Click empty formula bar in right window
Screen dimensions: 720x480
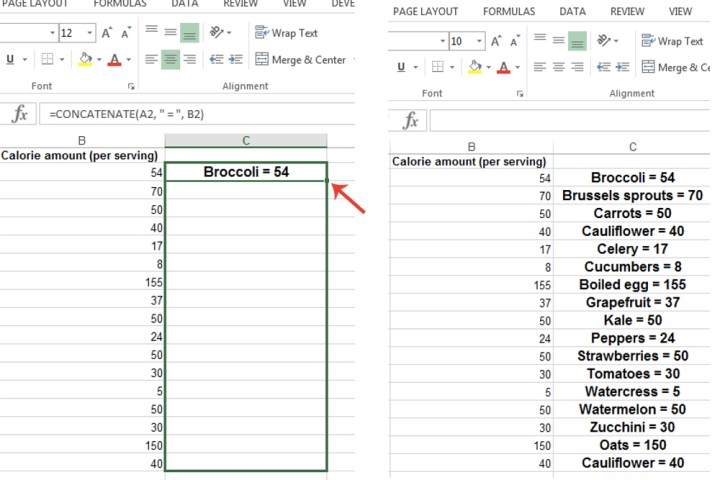pyautogui.click(x=570, y=120)
